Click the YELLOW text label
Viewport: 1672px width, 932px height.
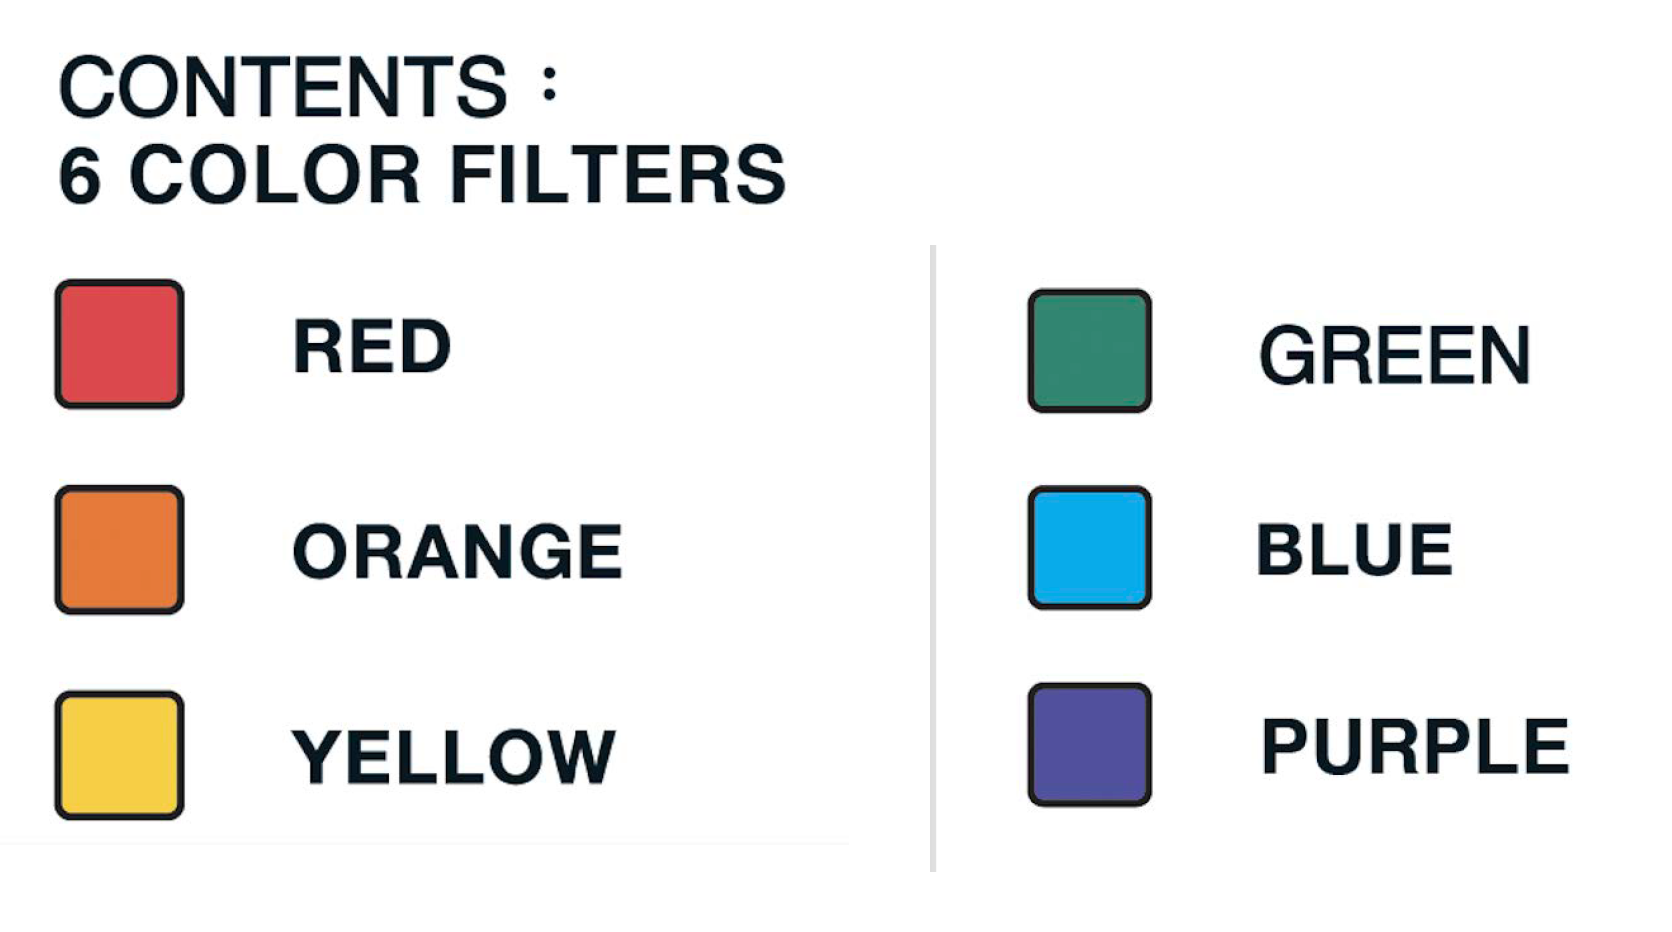[453, 757]
